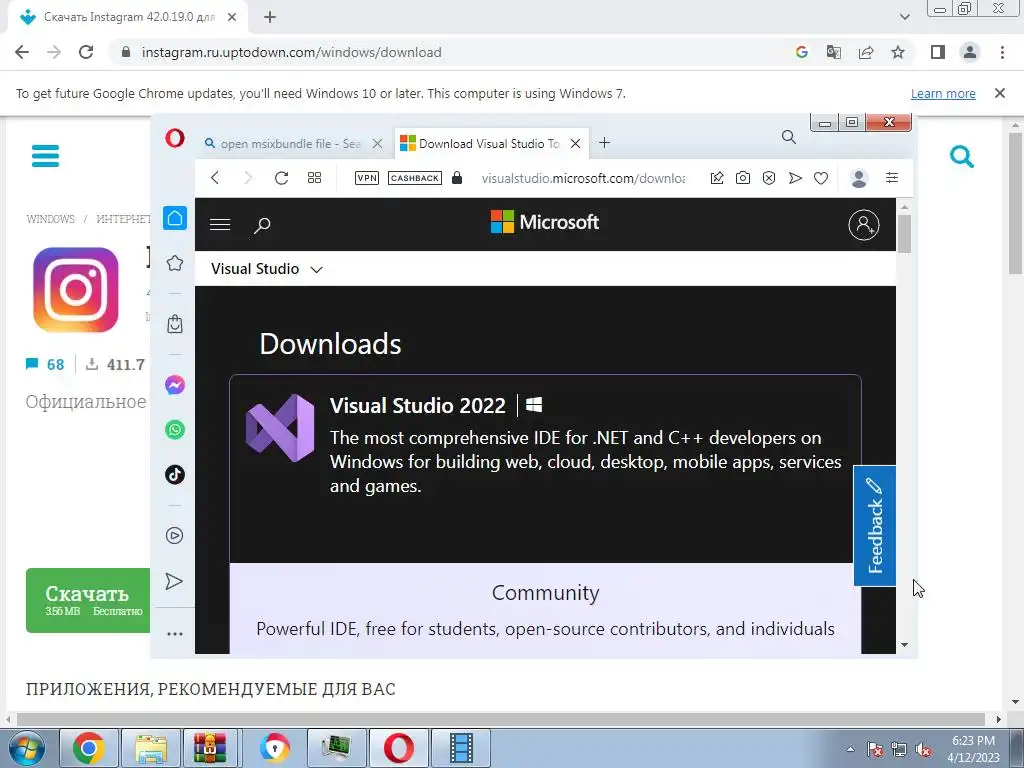Open Opera sidebar Bookmarks star icon
The width and height of the screenshot is (1024, 768).
tap(174, 263)
